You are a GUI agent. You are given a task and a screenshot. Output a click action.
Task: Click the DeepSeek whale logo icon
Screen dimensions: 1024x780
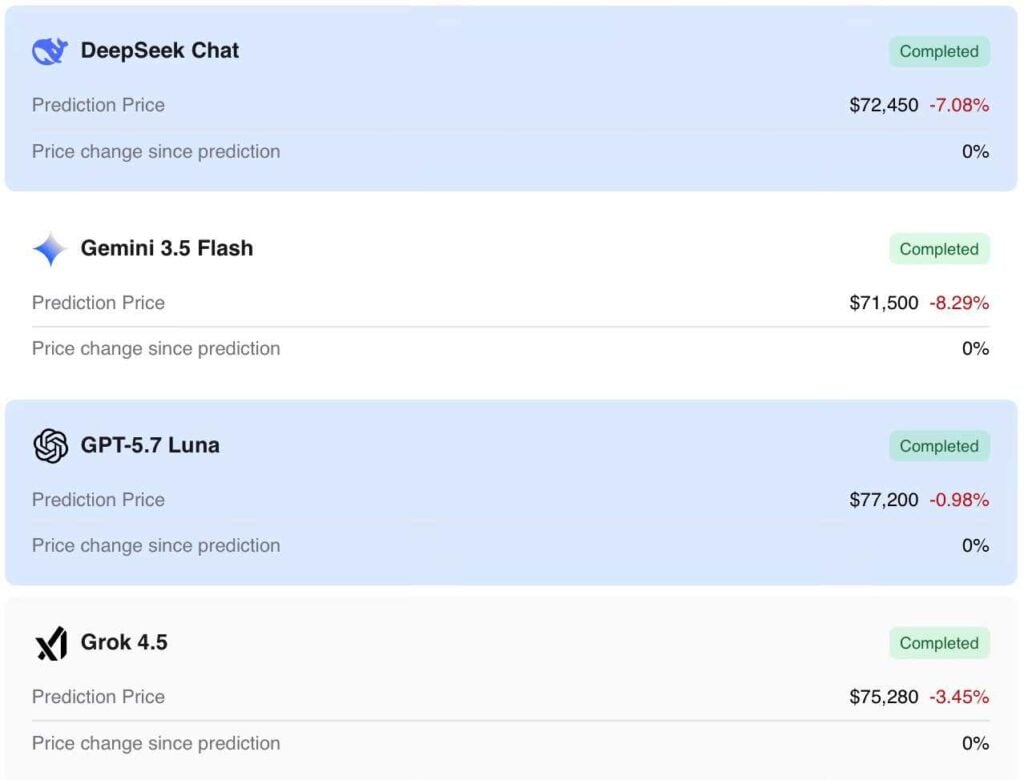50,51
